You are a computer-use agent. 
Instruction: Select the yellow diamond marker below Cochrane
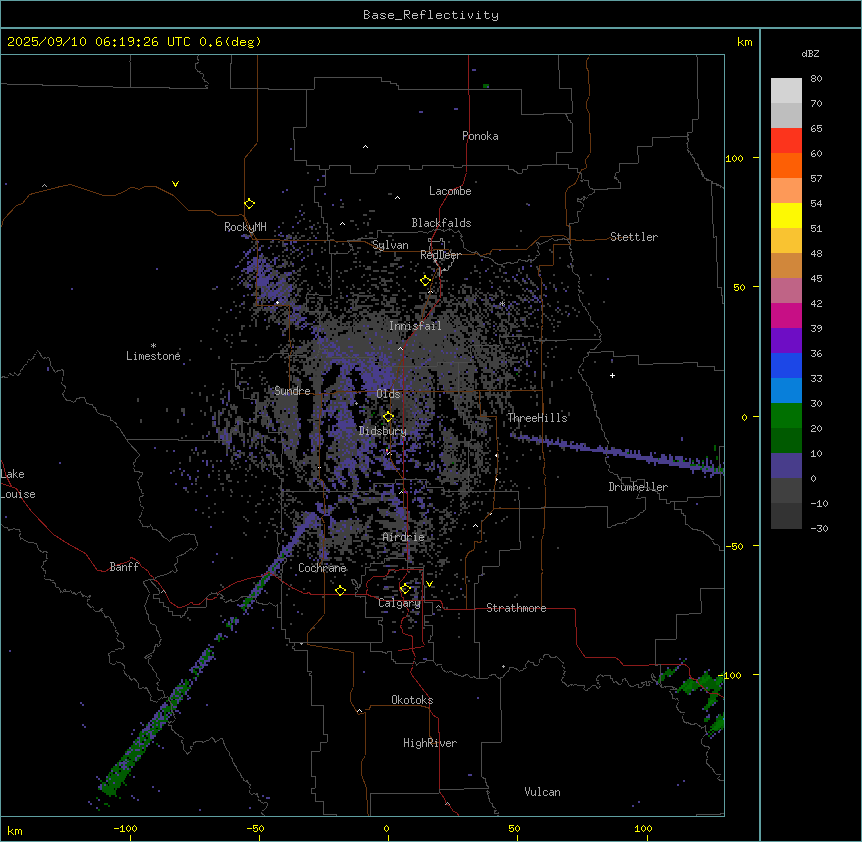pos(340,590)
